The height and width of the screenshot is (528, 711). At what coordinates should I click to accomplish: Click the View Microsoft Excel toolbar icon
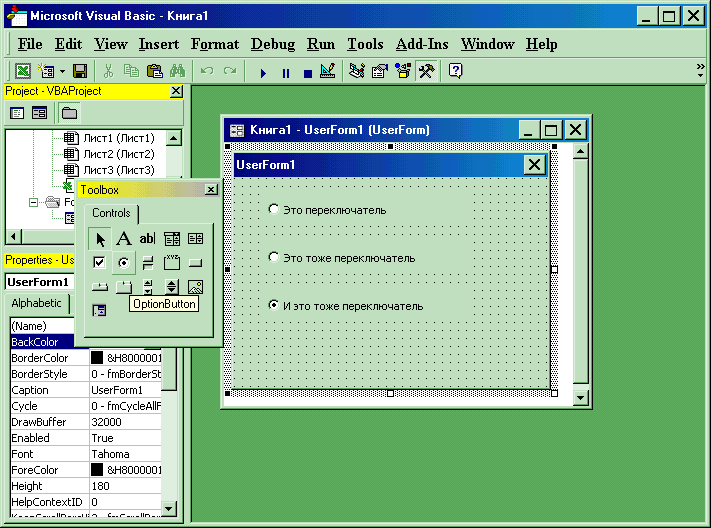click(23, 71)
